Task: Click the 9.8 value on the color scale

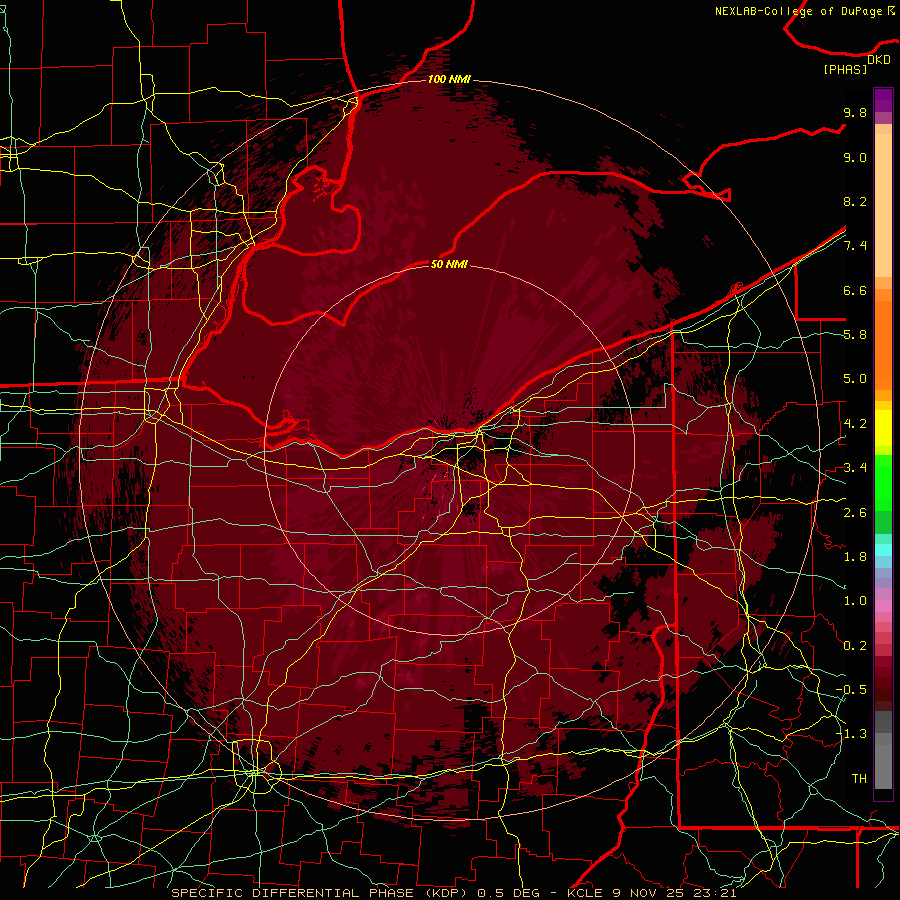Action: tap(855, 112)
